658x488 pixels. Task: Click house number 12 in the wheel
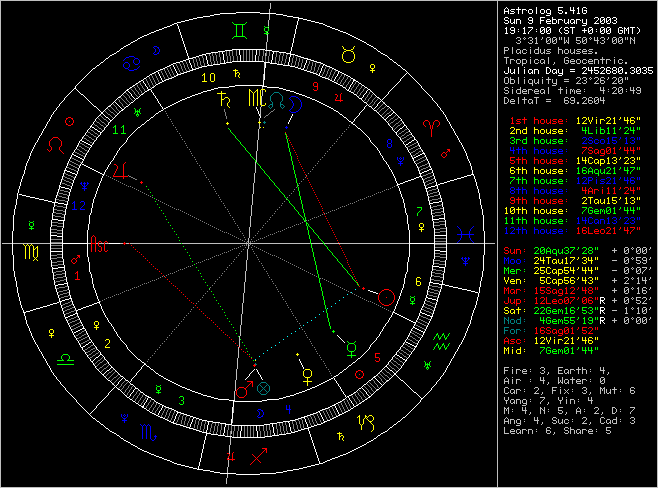tap(78, 206)
